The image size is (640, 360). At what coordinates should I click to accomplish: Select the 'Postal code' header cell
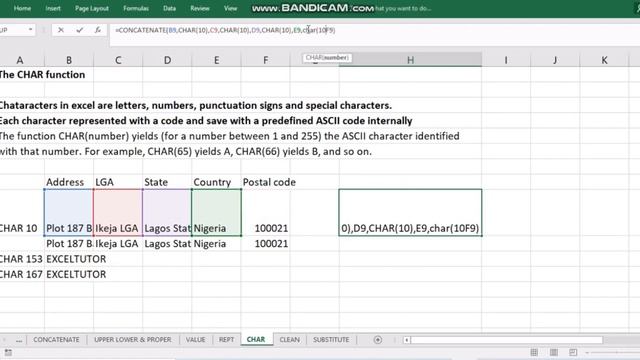click(x=266, y=182)
